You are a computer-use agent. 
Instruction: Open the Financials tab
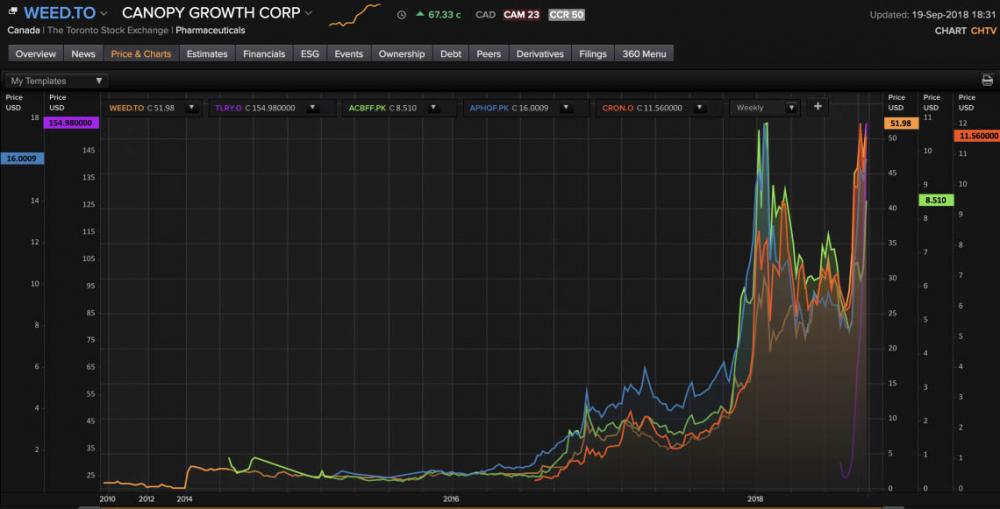[264, 54]
